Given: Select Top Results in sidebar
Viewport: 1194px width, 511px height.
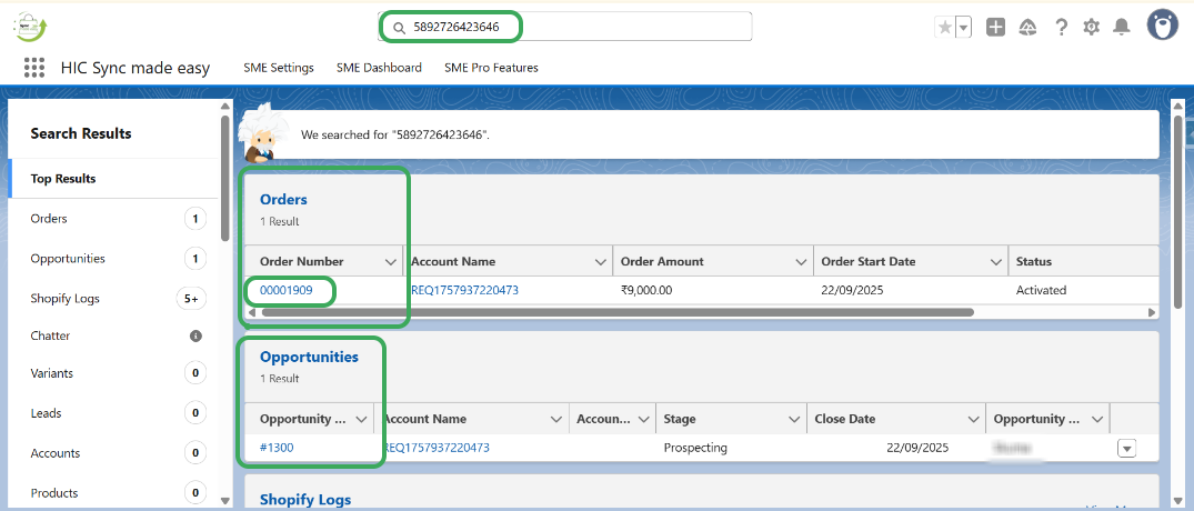Looking at the screenshot, I should 113,179.
